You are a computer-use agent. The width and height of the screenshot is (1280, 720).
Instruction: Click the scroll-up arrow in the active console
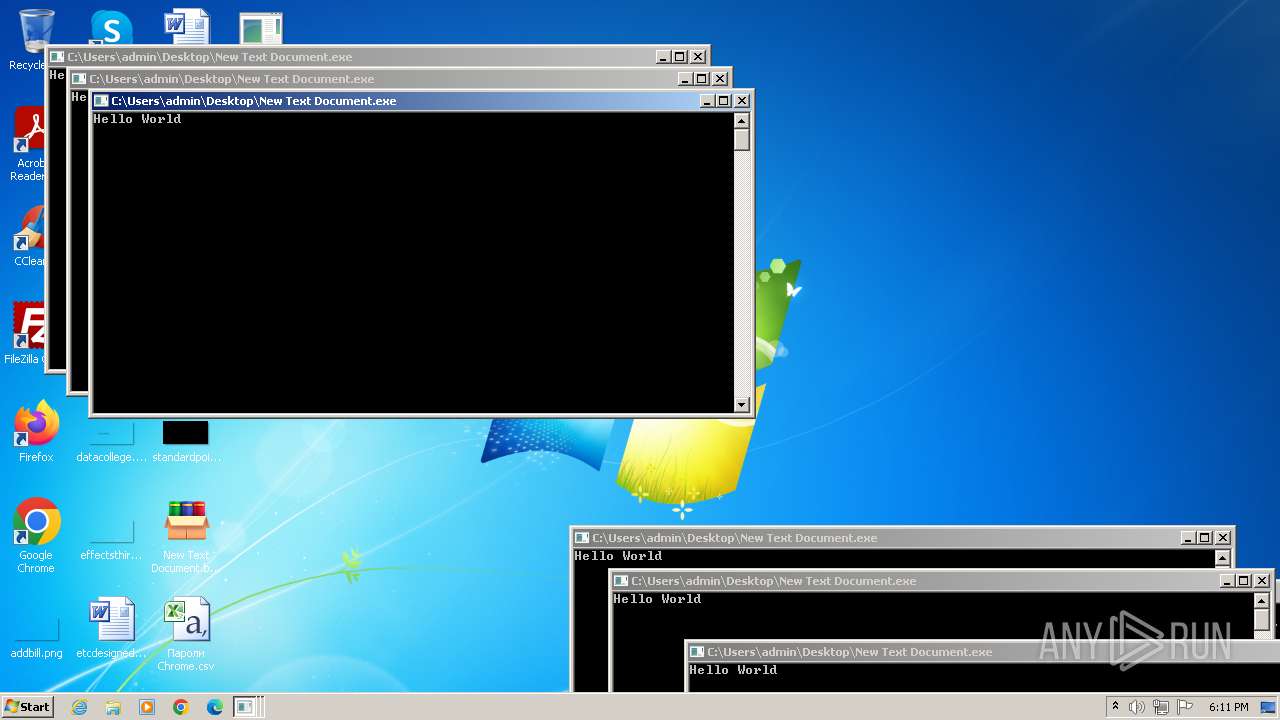coord(742,121)
